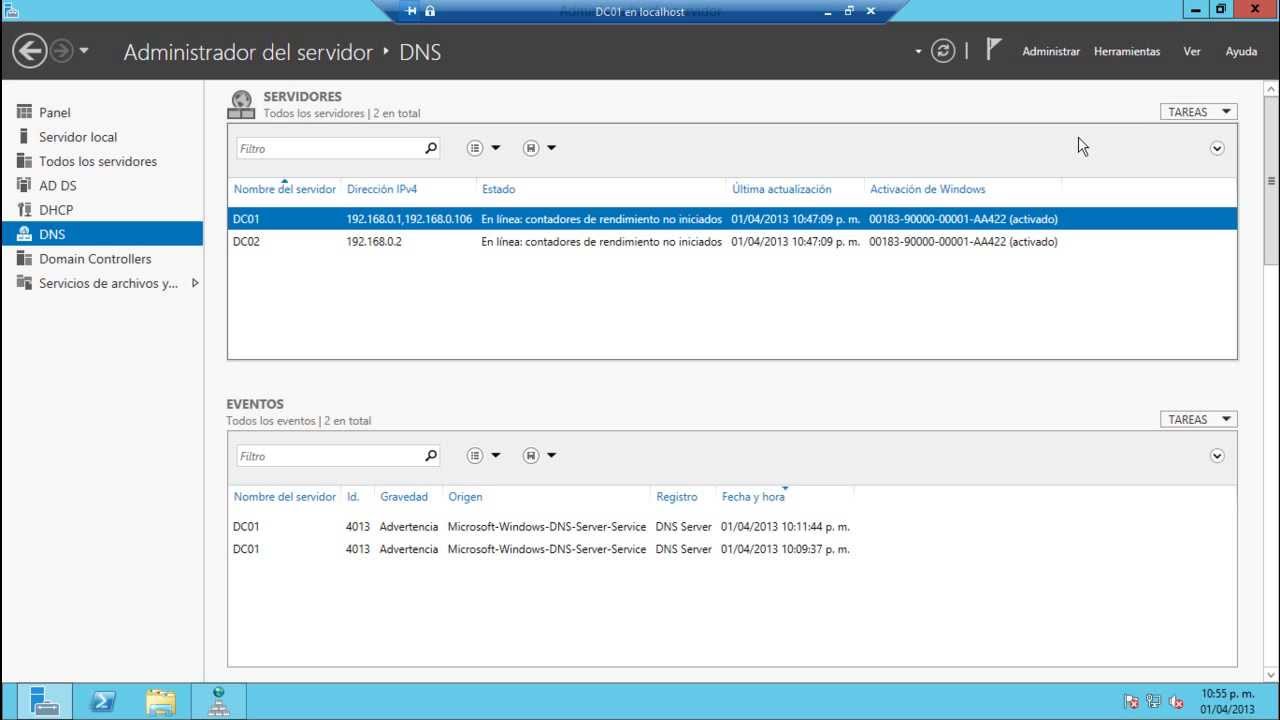
Task: Click IP address 192.168.0.2
Action: point(374,241)
